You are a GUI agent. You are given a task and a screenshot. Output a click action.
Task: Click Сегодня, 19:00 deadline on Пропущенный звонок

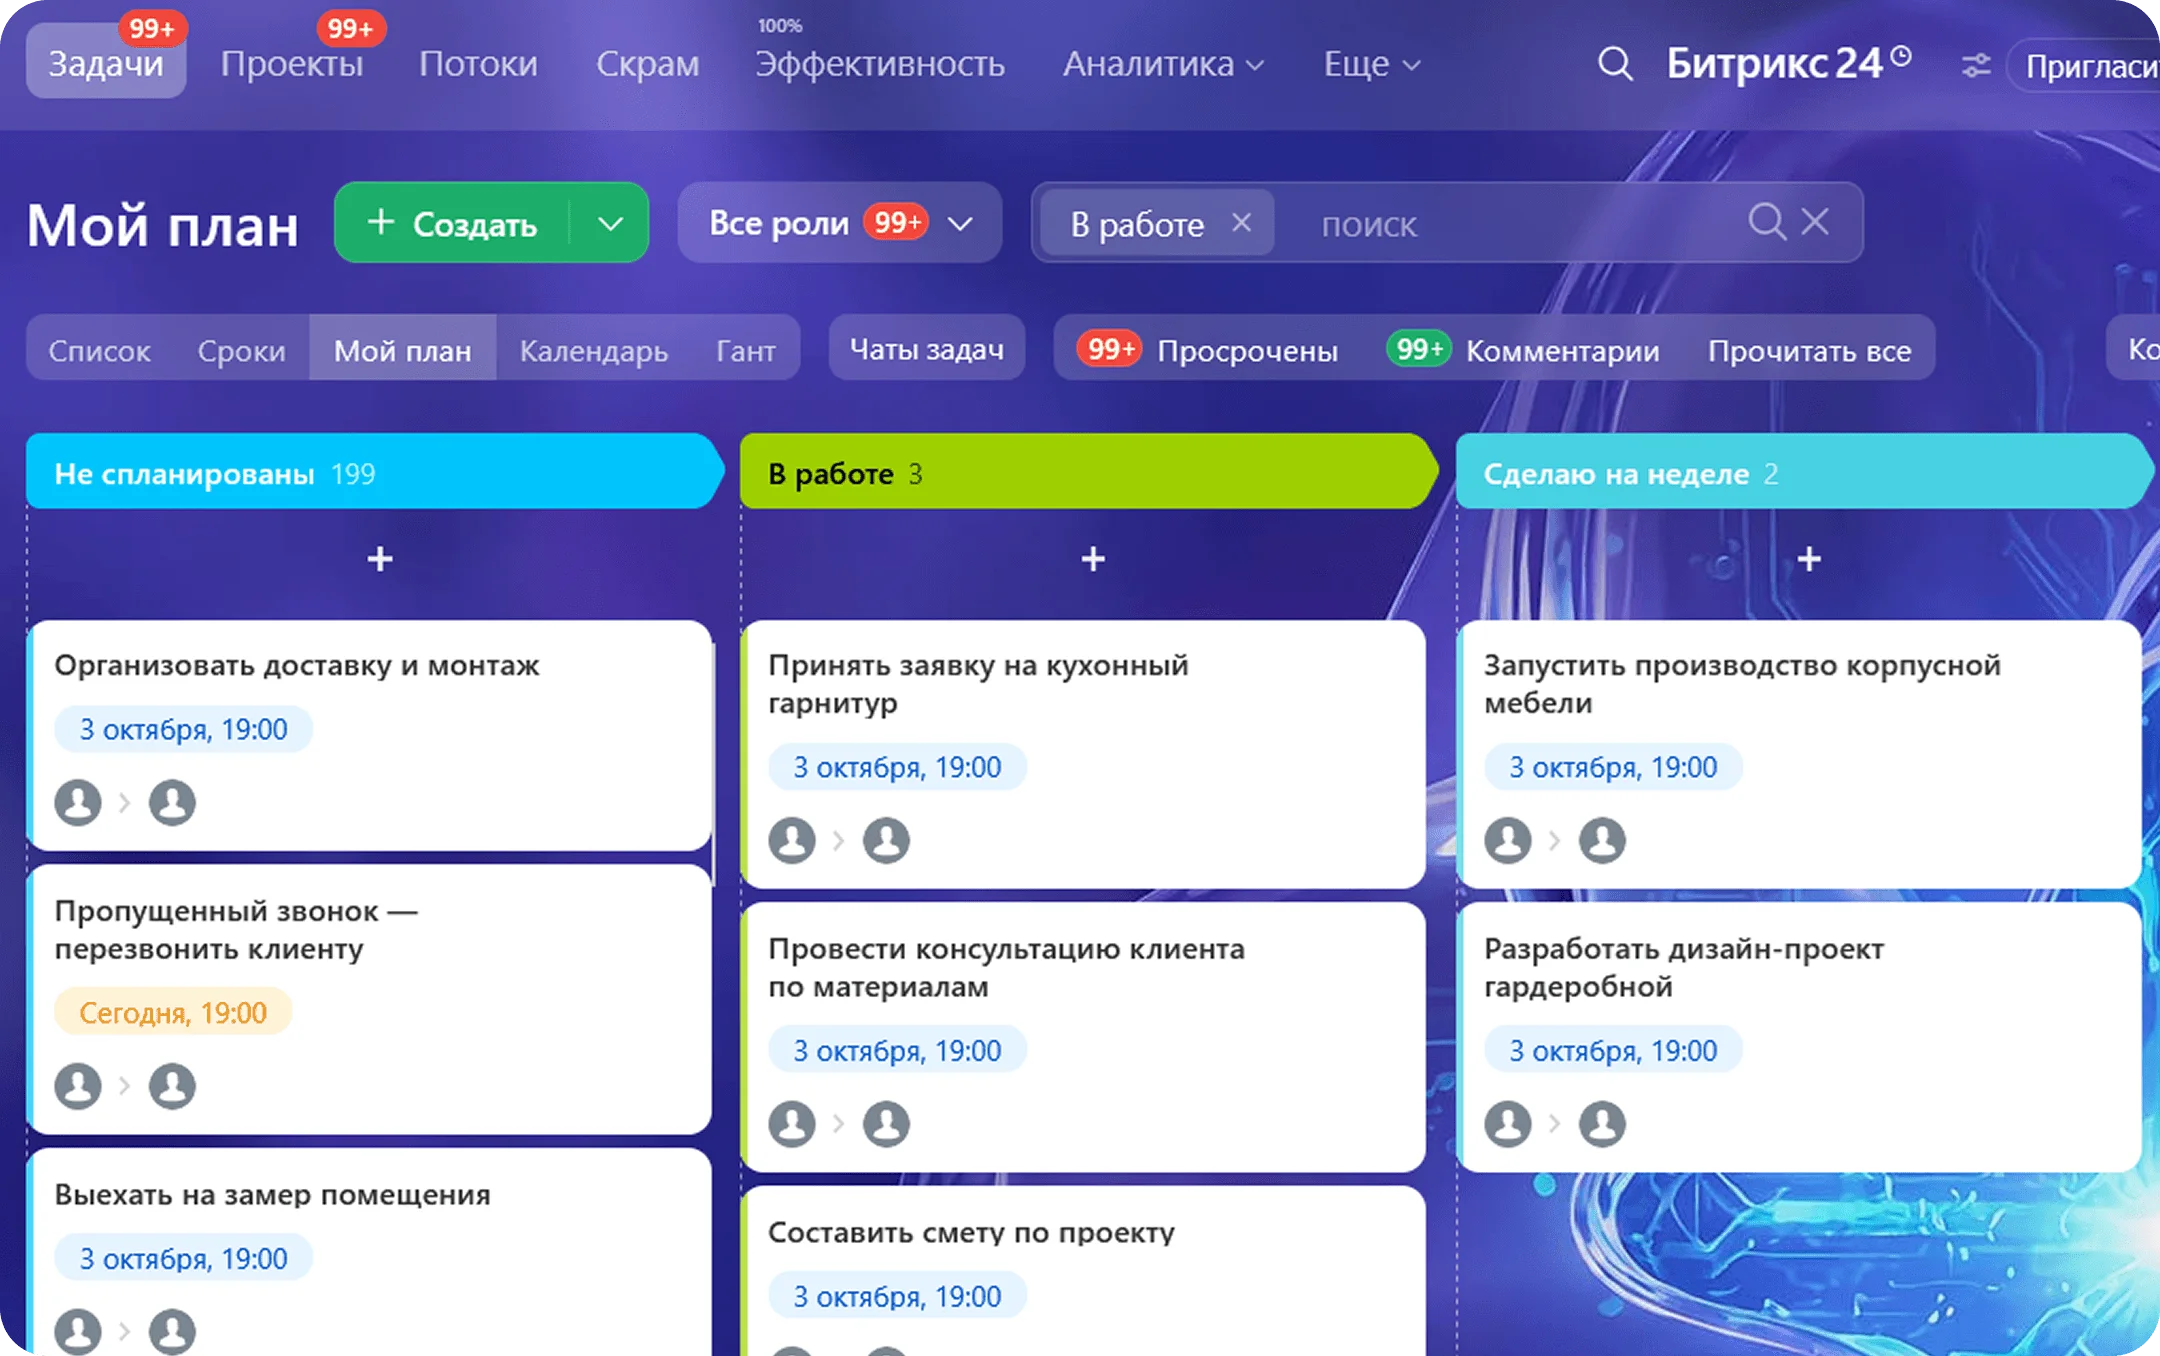(173, 1012)
